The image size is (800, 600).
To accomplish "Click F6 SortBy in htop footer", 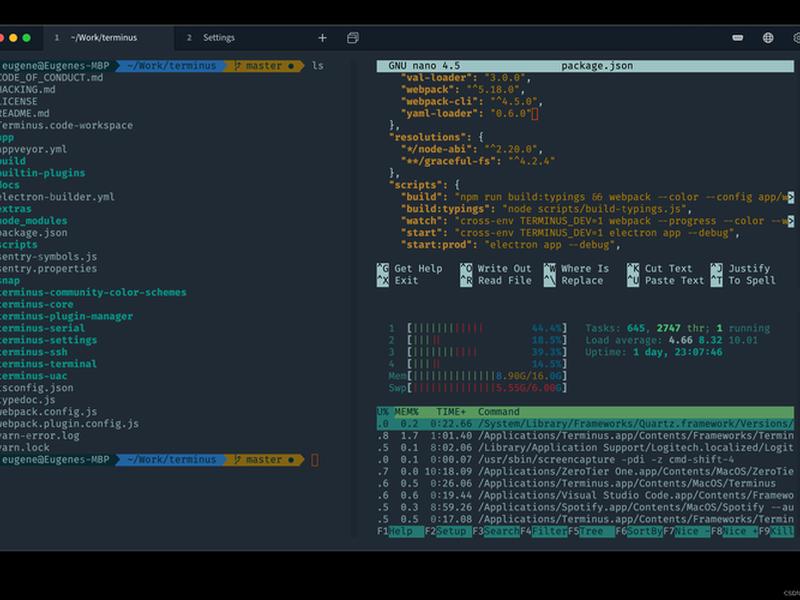I will tap(639, 531).
